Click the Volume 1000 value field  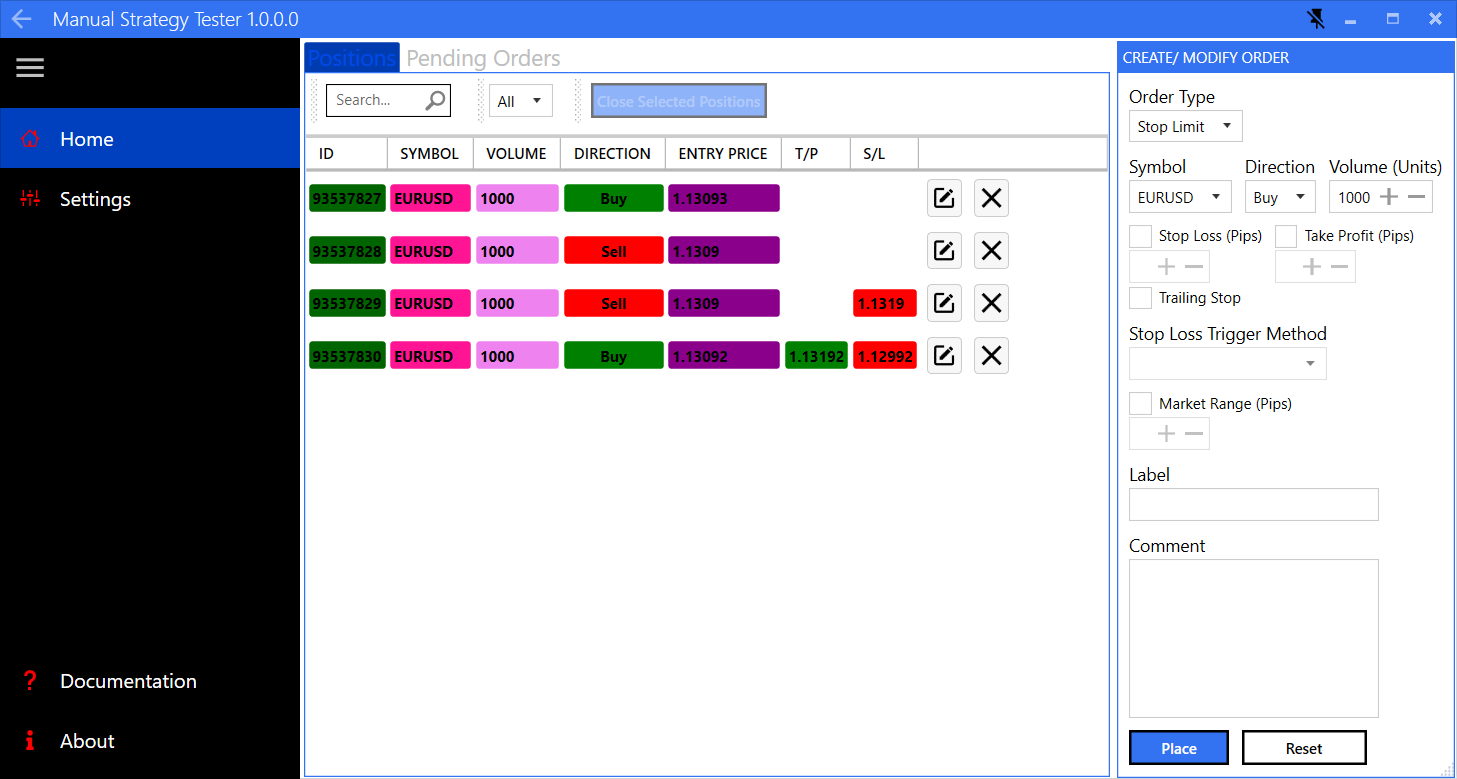(1353, 197)
